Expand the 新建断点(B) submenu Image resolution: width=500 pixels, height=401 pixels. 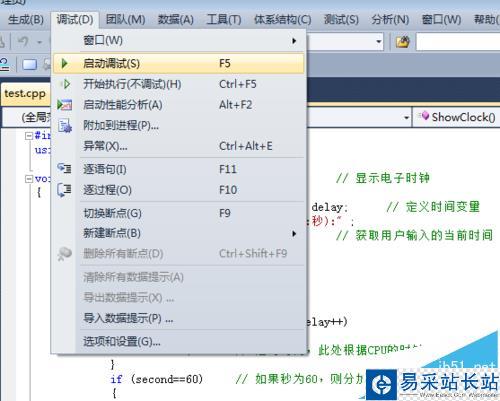click(179, 233)
